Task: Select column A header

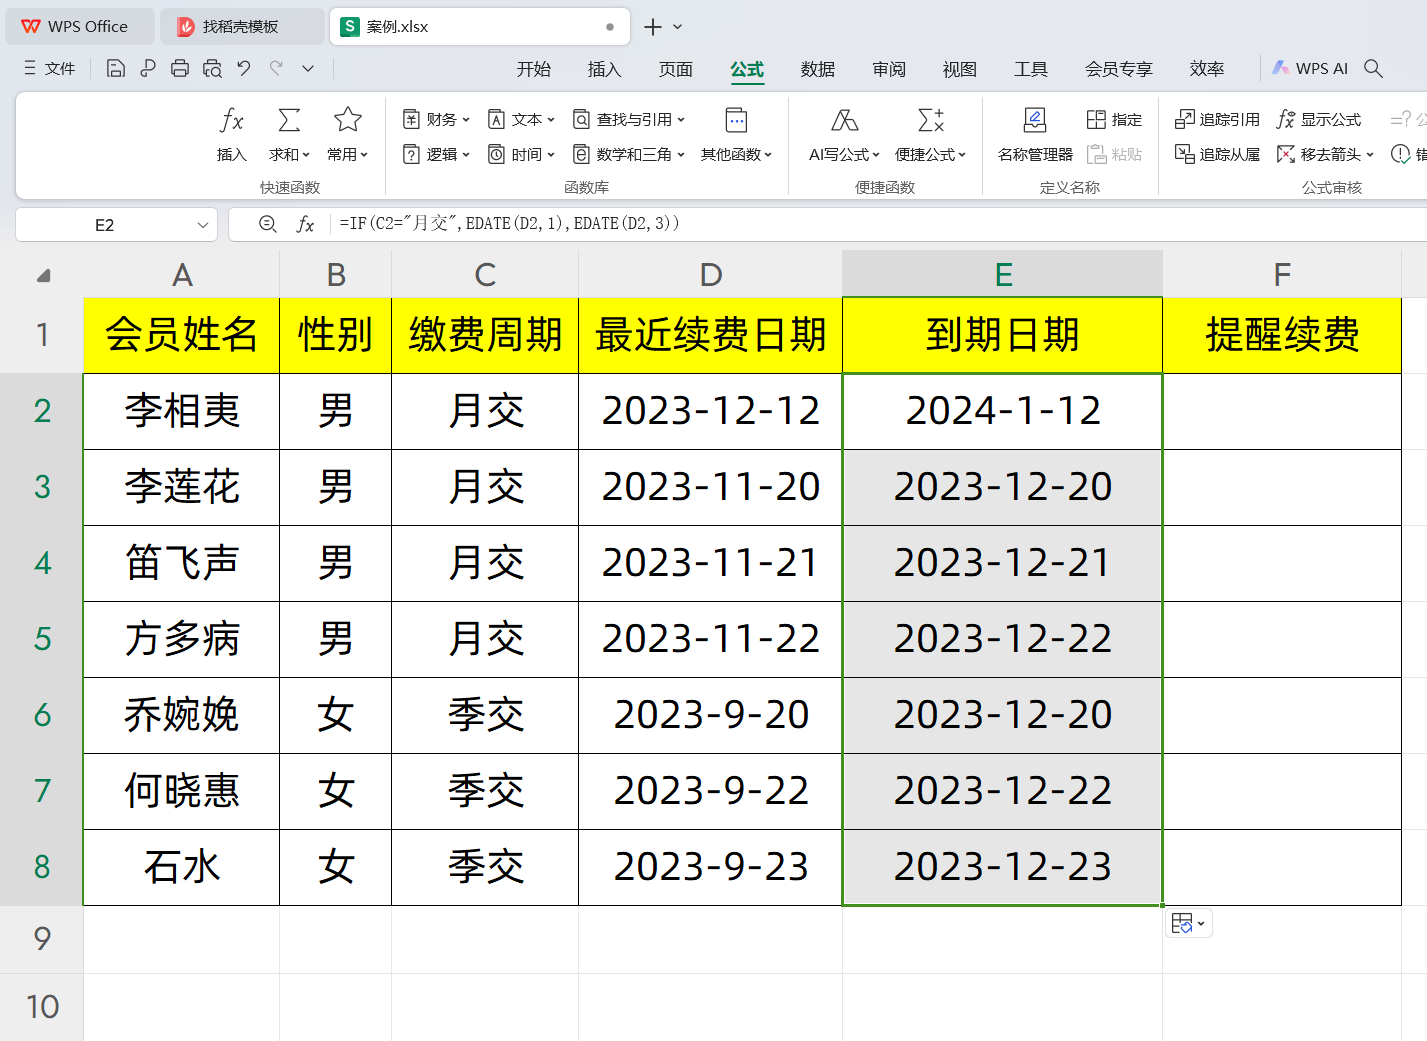Action: pyautogui.click(x=182, y=274)
